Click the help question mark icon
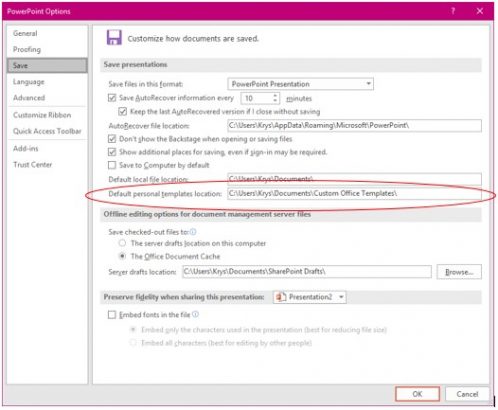Image resolution: width=498 pixels, height=410 pixels. click(453, 11)
